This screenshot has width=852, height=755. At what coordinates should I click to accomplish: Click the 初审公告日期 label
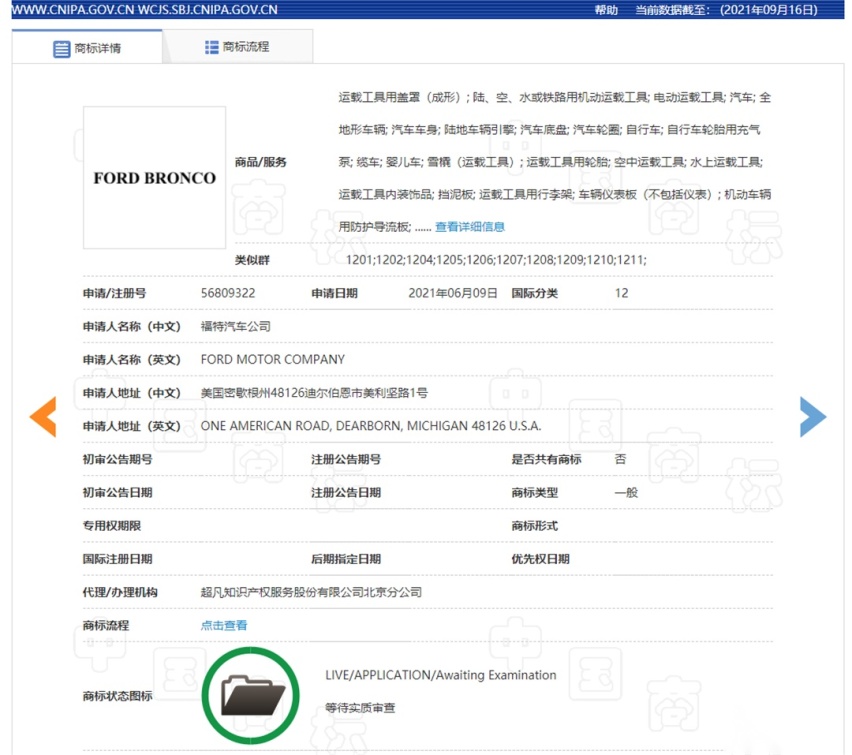click(x=117, y=492)
